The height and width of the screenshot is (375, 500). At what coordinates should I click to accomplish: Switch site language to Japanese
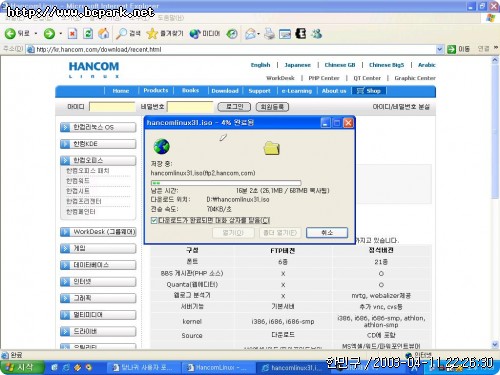(x=297, y=65)
